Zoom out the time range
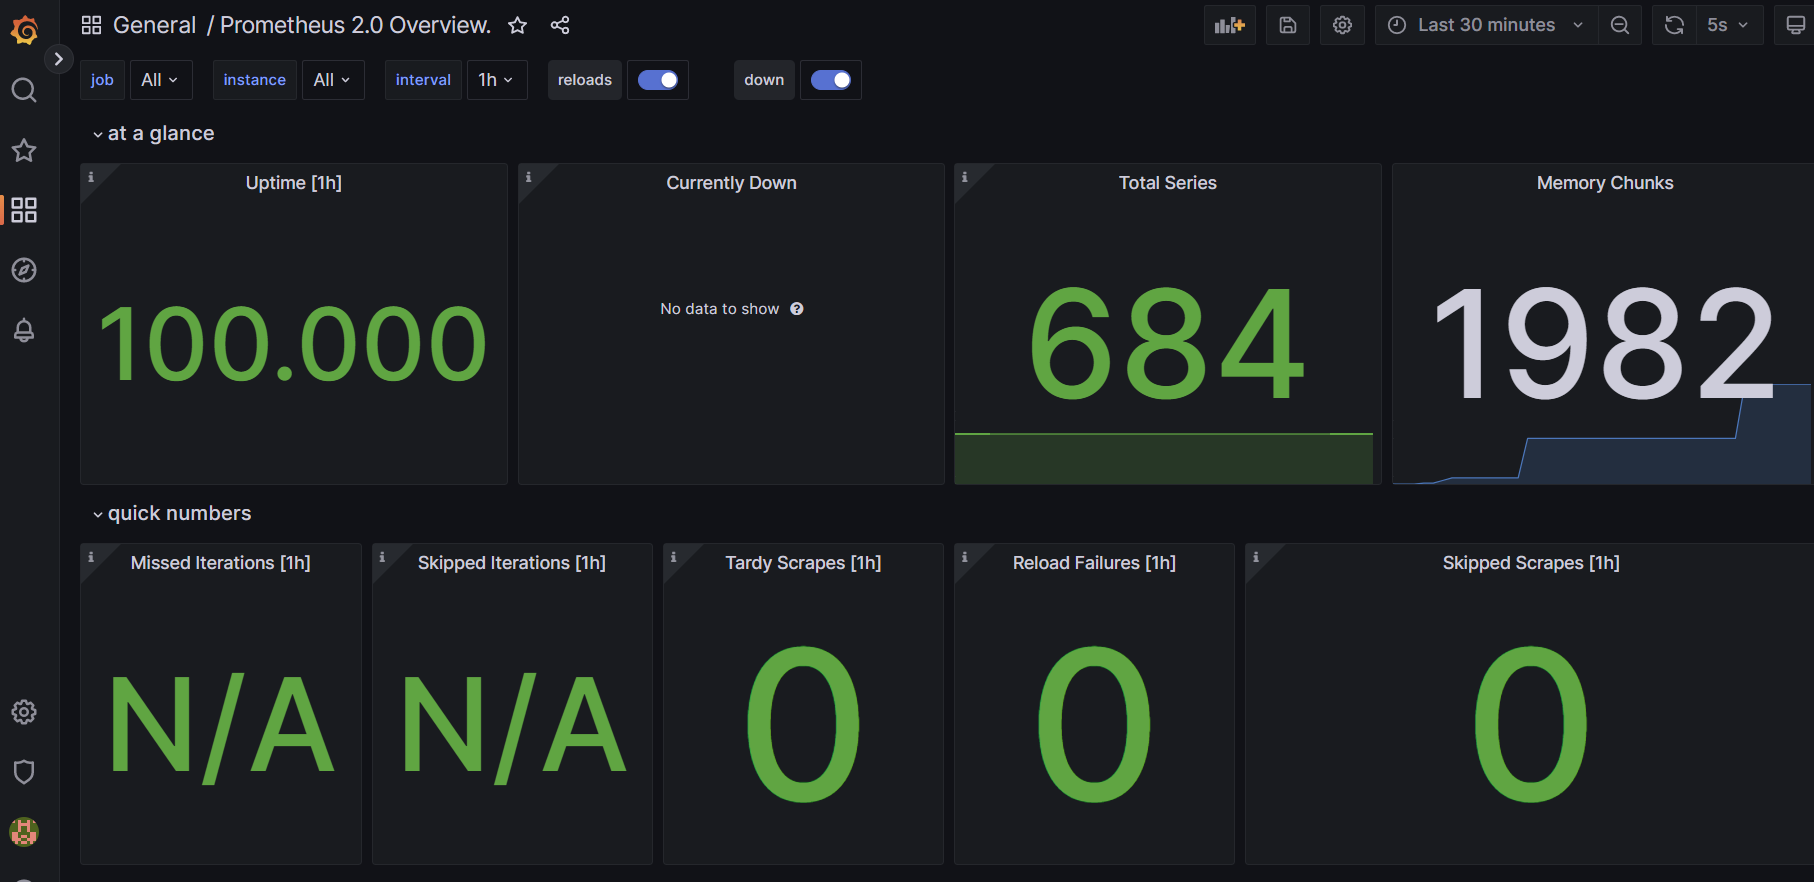 (x=1620, y=25)
